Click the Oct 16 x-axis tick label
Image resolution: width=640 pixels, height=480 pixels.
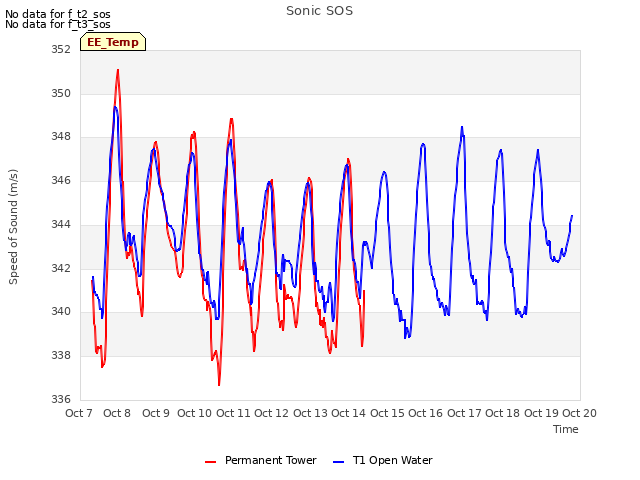point(426,413)
